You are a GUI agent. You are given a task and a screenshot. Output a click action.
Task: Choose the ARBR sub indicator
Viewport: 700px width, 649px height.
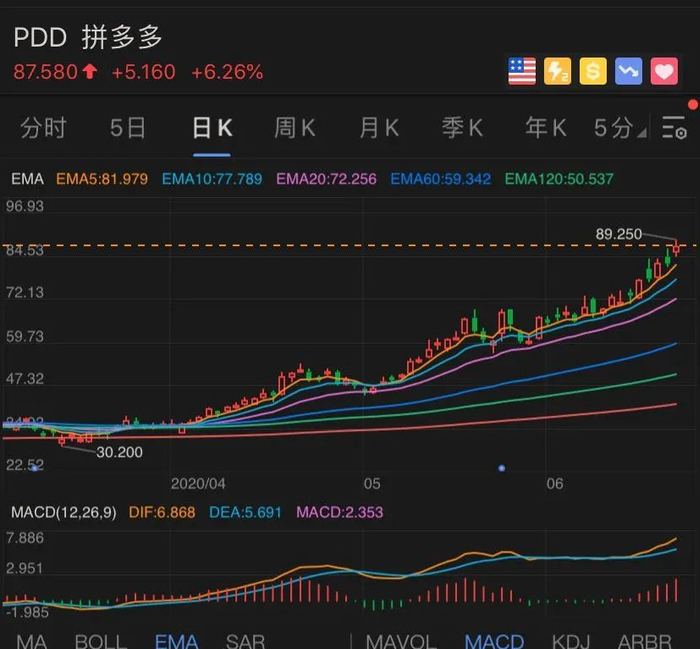click(645, 642)
